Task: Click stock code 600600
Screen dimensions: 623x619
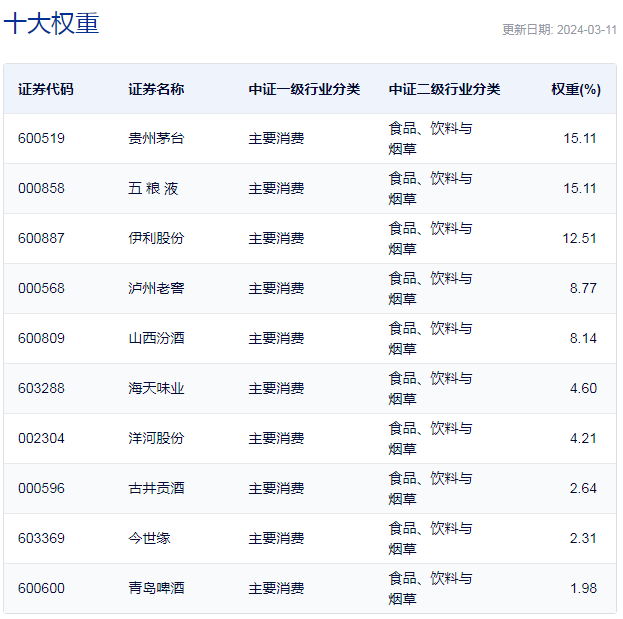Action: [41, 589]
